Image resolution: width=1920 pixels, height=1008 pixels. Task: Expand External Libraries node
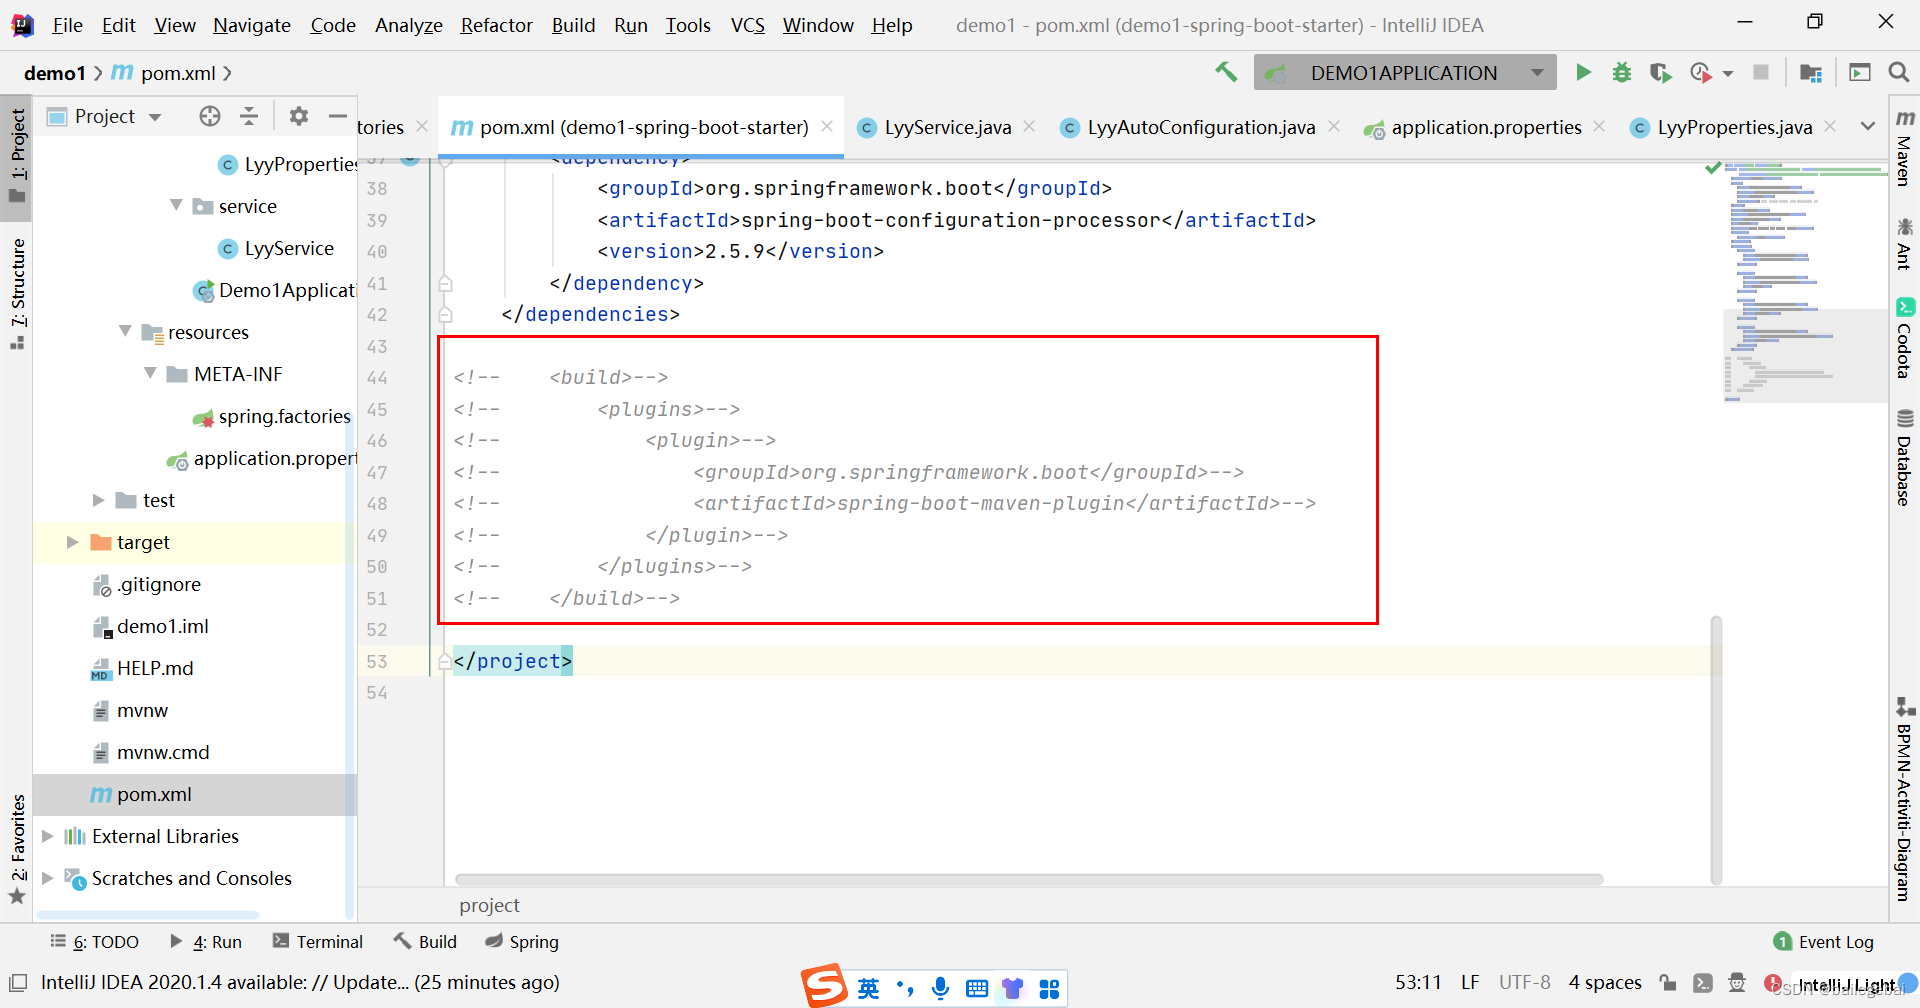point(47,835)
